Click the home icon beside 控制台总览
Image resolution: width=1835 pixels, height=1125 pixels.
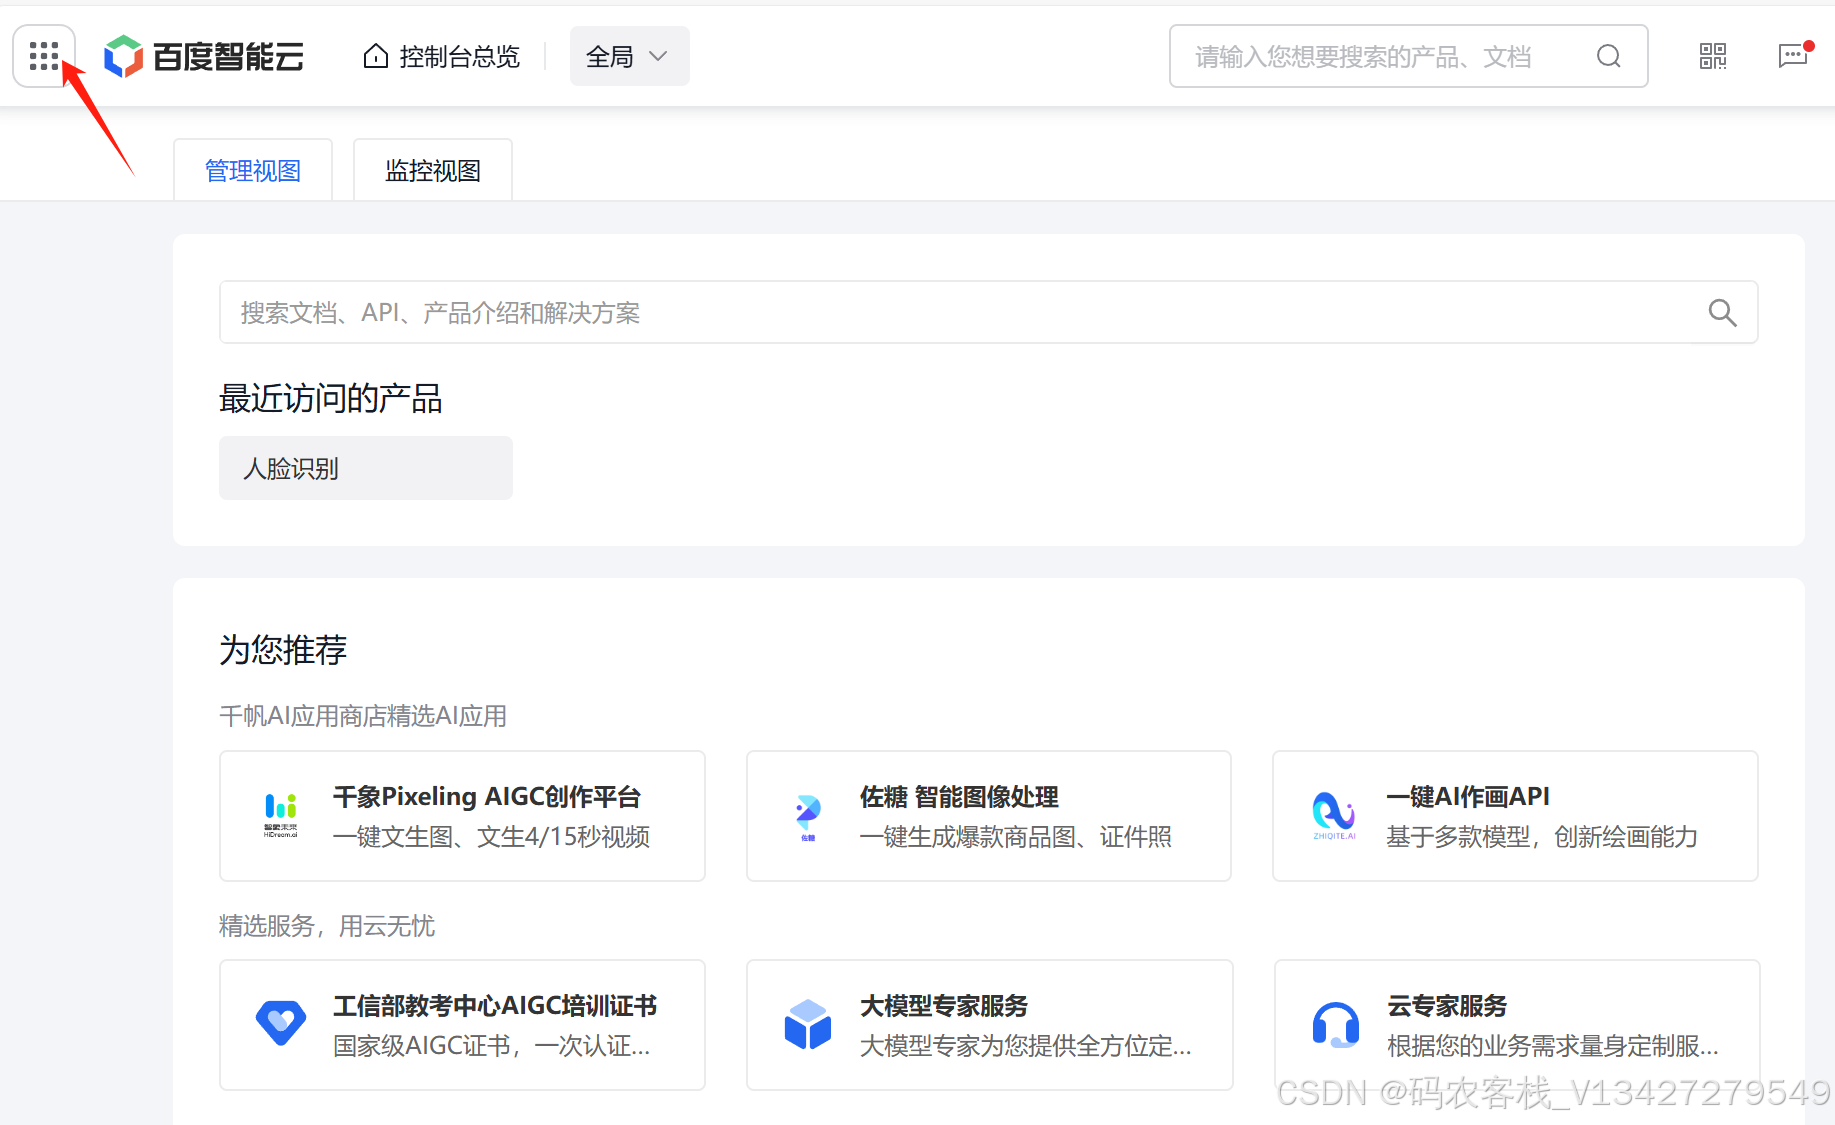[x=376, y=56]
